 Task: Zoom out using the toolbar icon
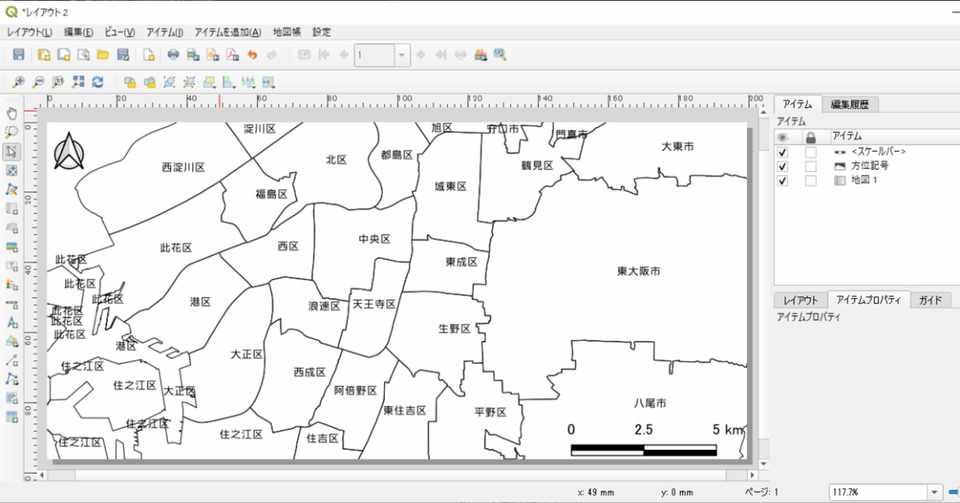tap(38, 82)
